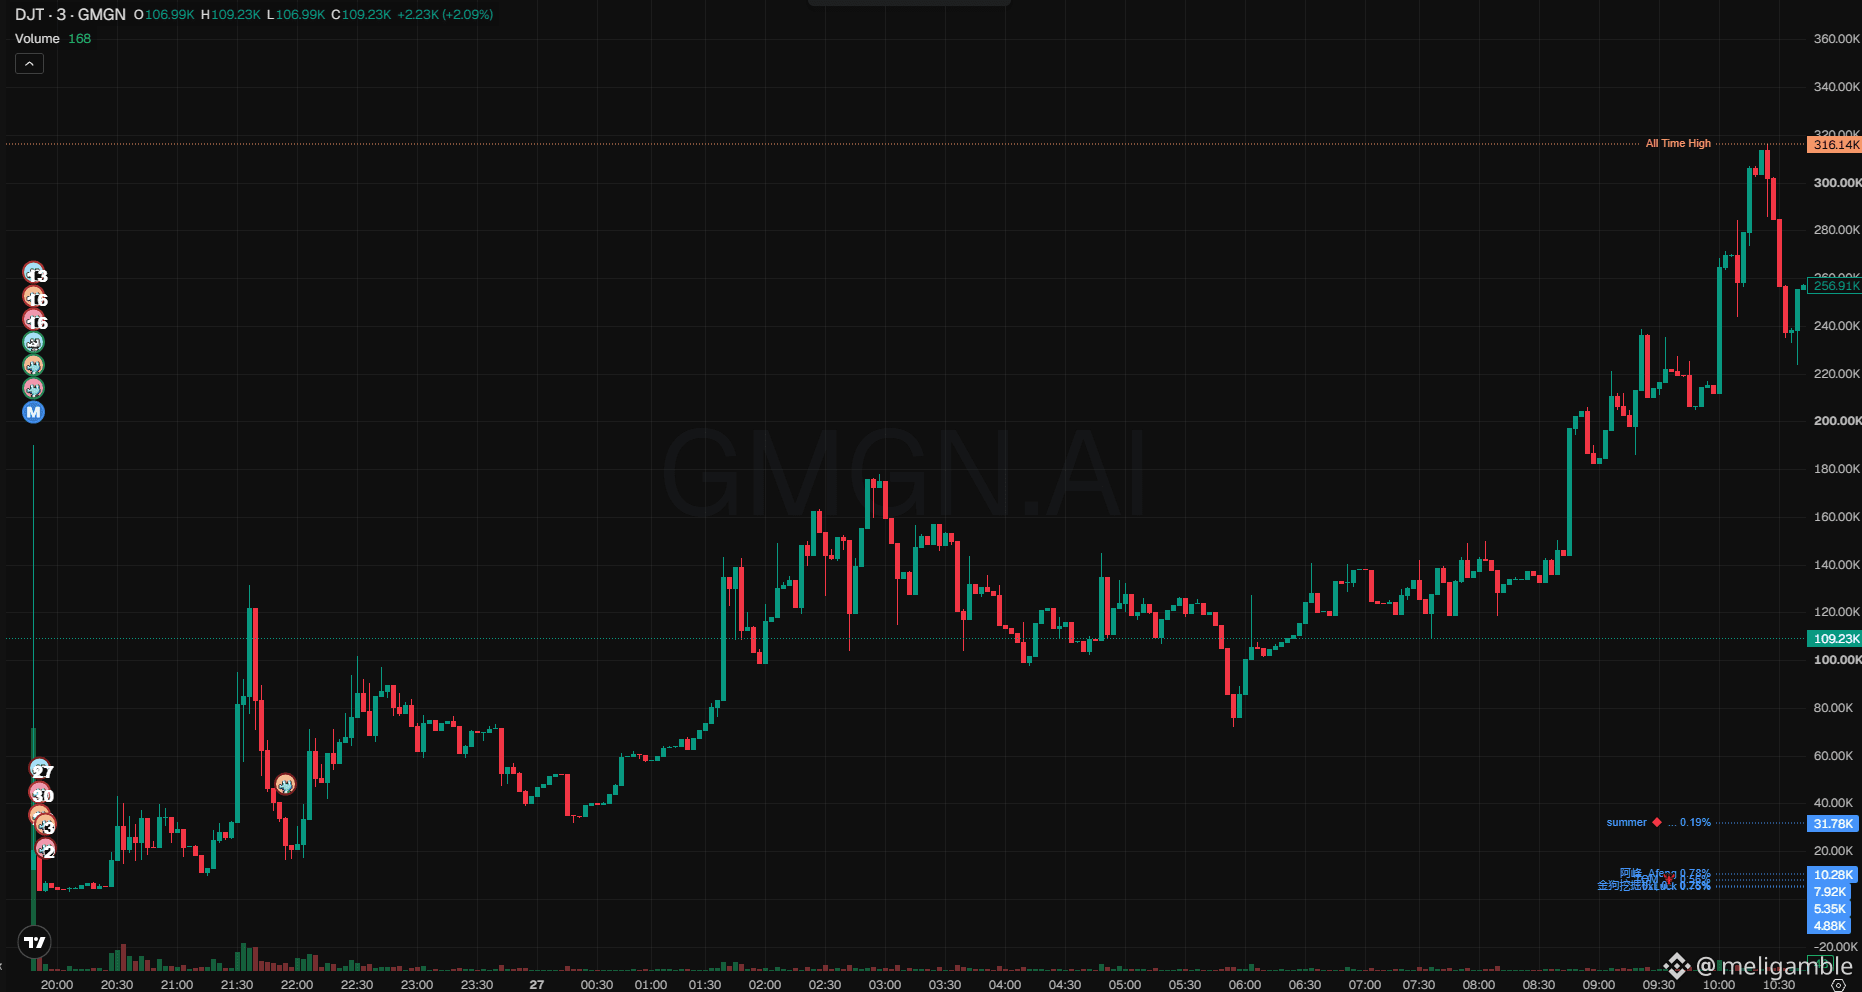This screenshot has height=992, width=1862.
Task: Click the 100.00K price axis label
Action: (1837, 660)
